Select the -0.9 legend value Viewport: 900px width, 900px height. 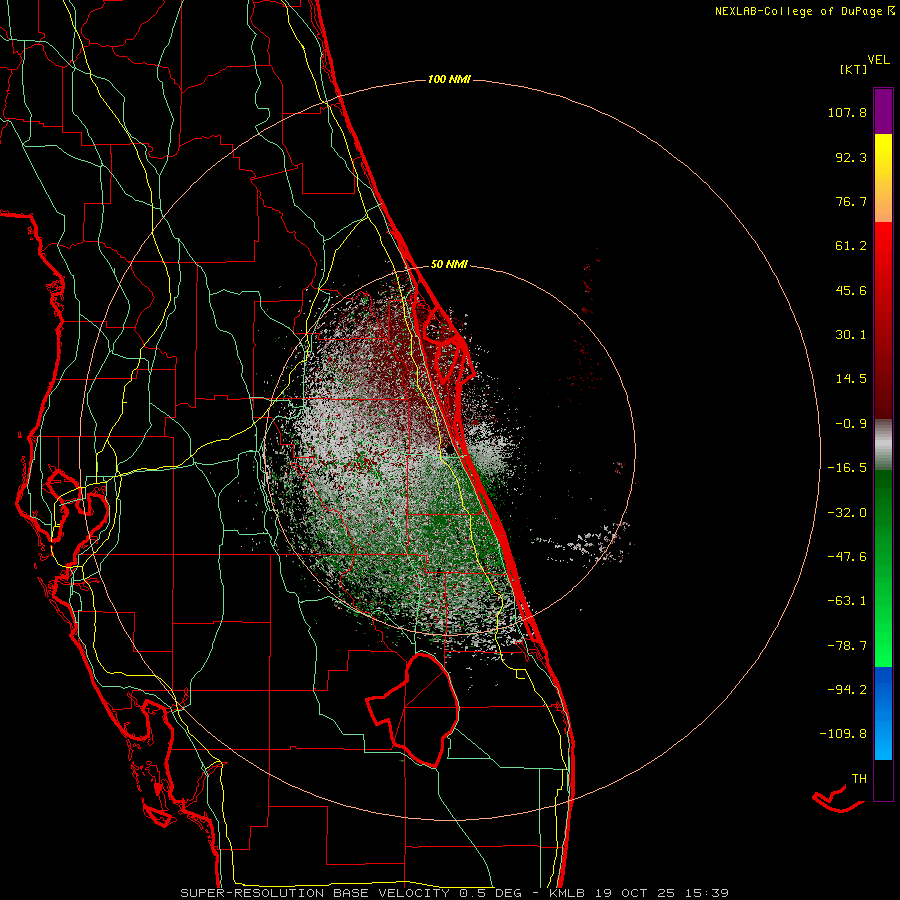pos(851,424)
